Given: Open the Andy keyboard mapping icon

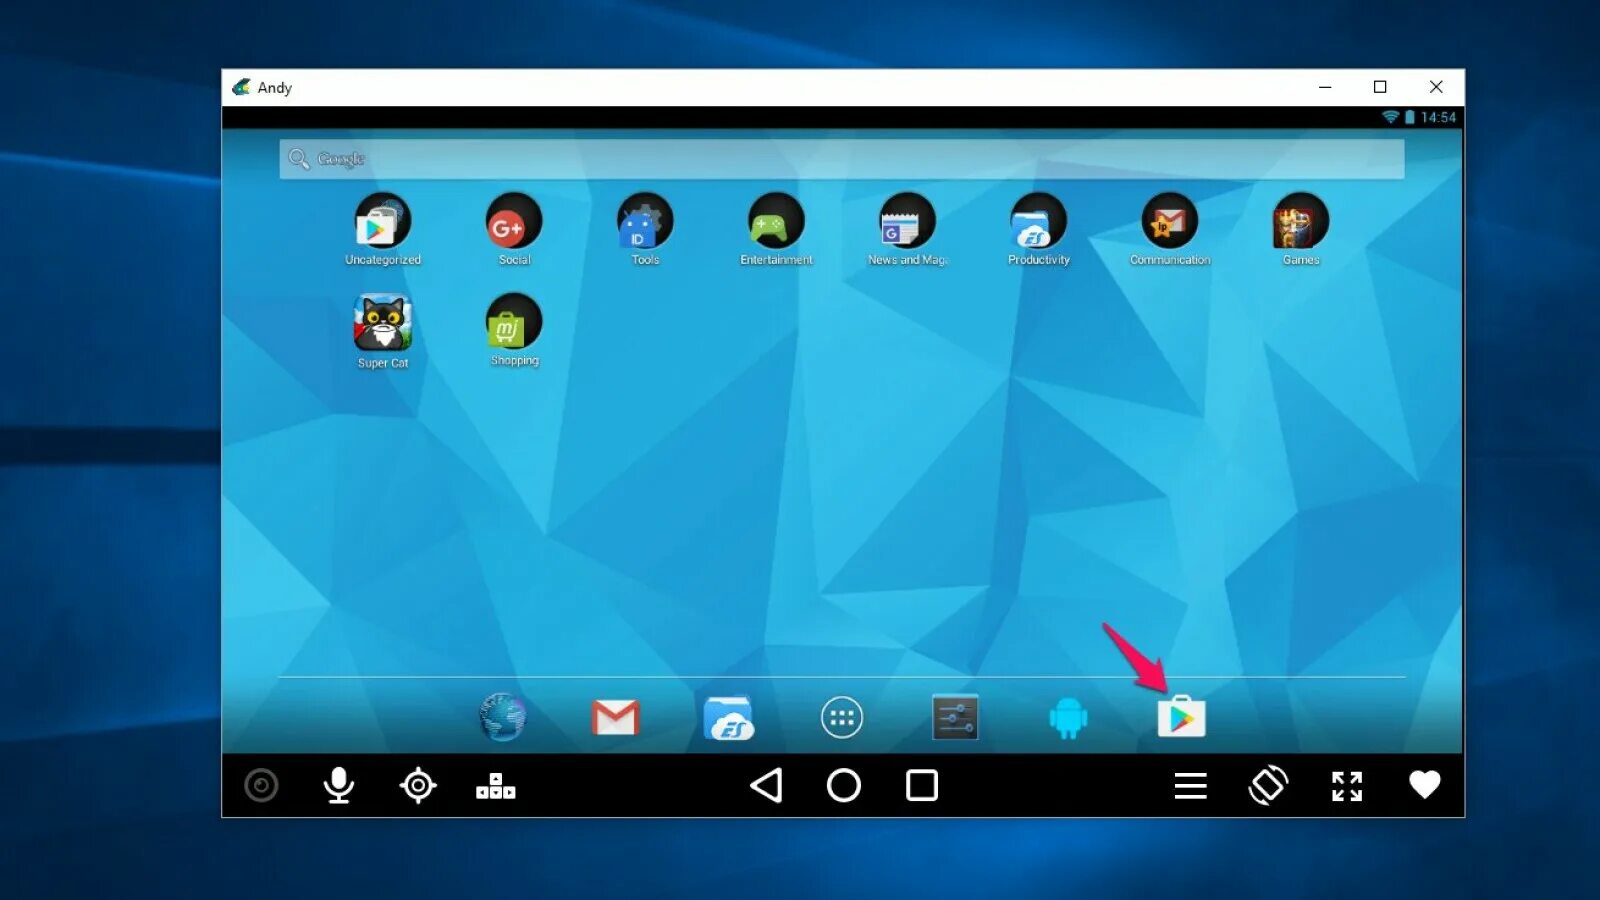Looking at the screenshot, I should [496, 786].
